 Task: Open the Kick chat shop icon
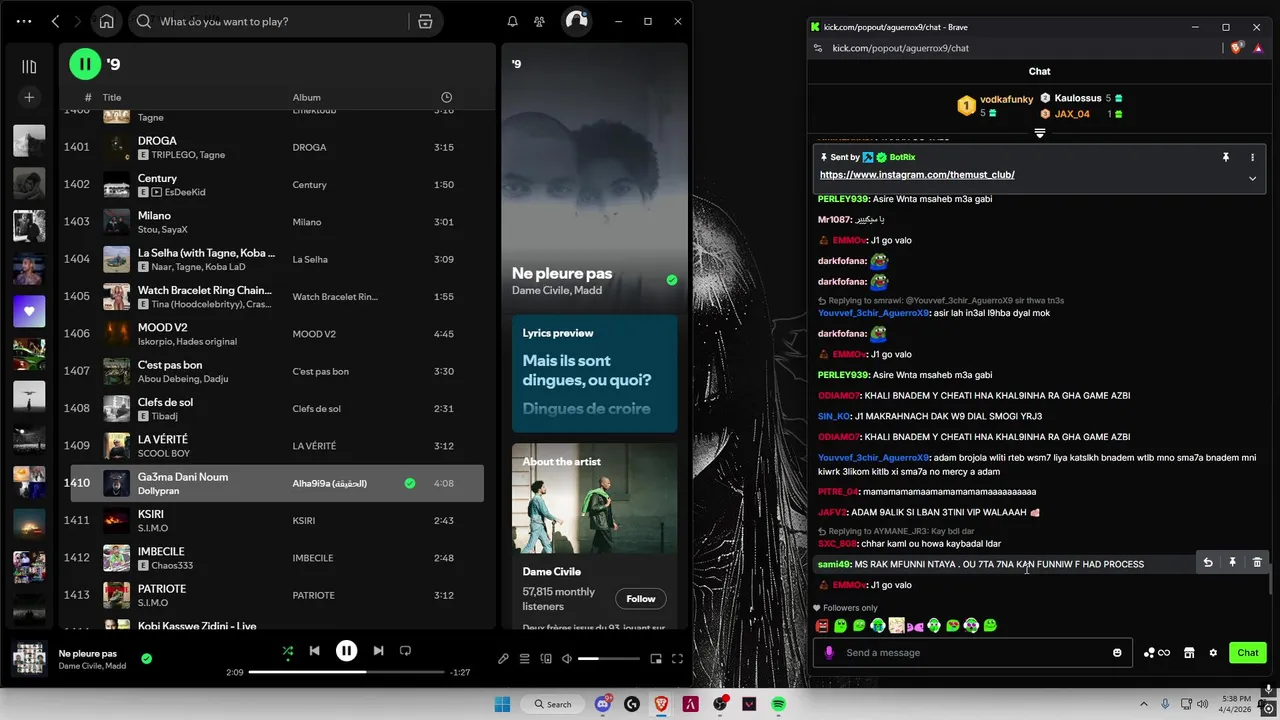(1189, 653)
